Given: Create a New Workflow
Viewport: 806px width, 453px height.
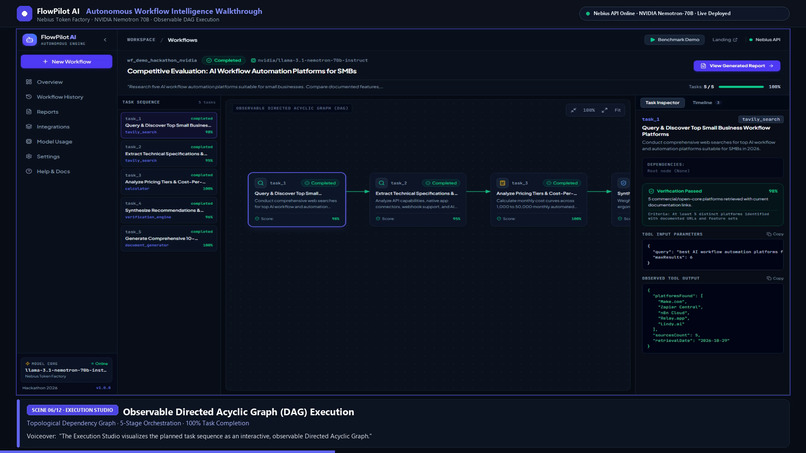Looking at the screenshot, I should (x=66, y=62).
